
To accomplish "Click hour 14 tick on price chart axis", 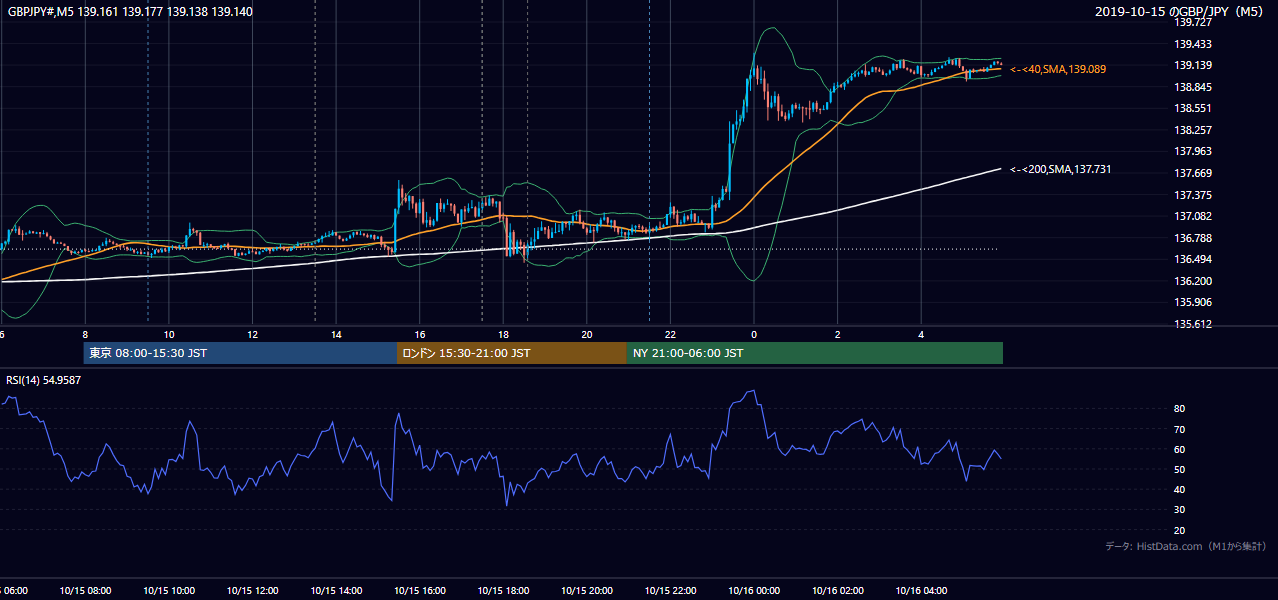I will (336, 335).
